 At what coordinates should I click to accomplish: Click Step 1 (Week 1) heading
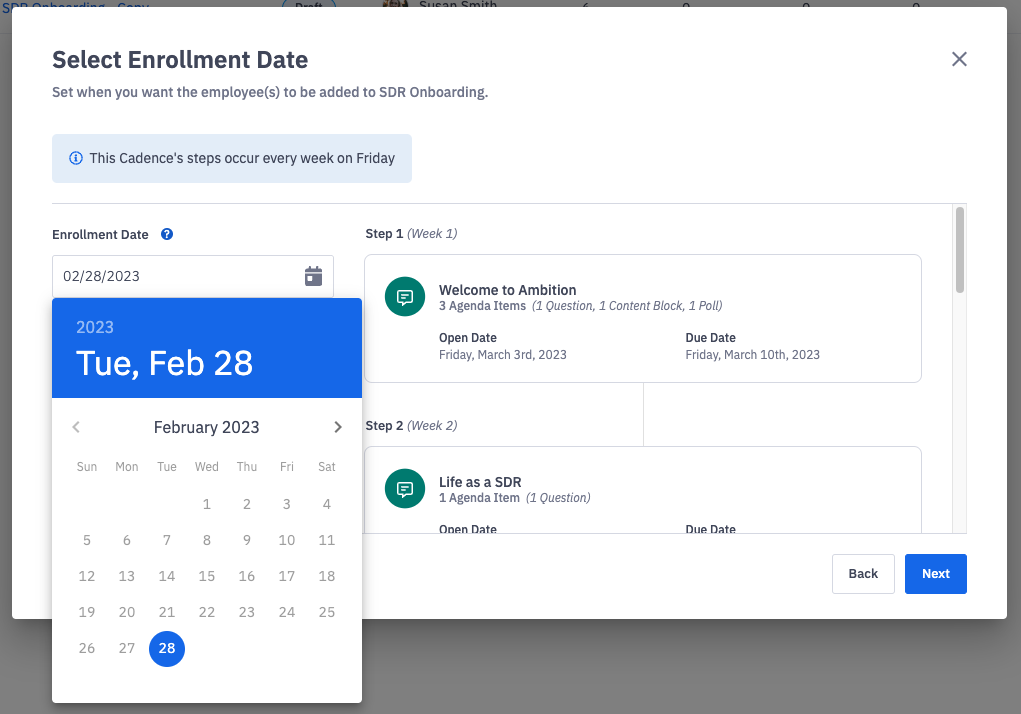click(x=411, y=234)
